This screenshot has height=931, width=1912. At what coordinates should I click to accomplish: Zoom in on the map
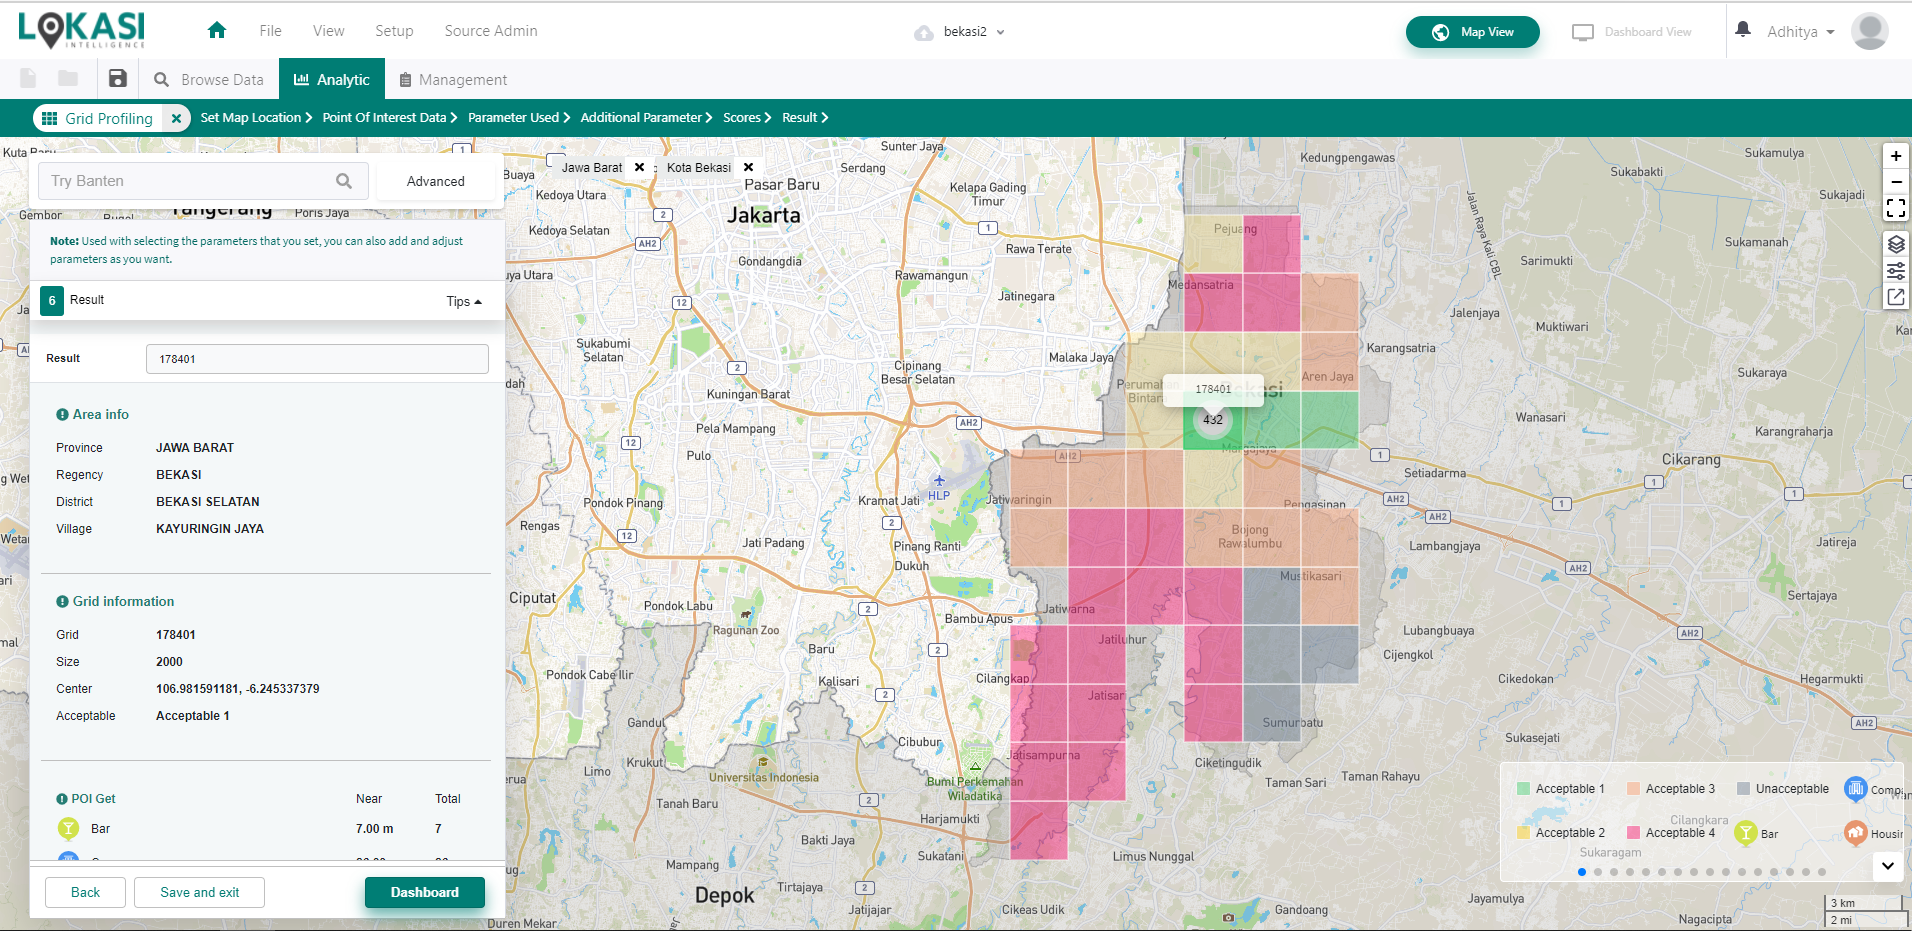tap(1896, 156)
